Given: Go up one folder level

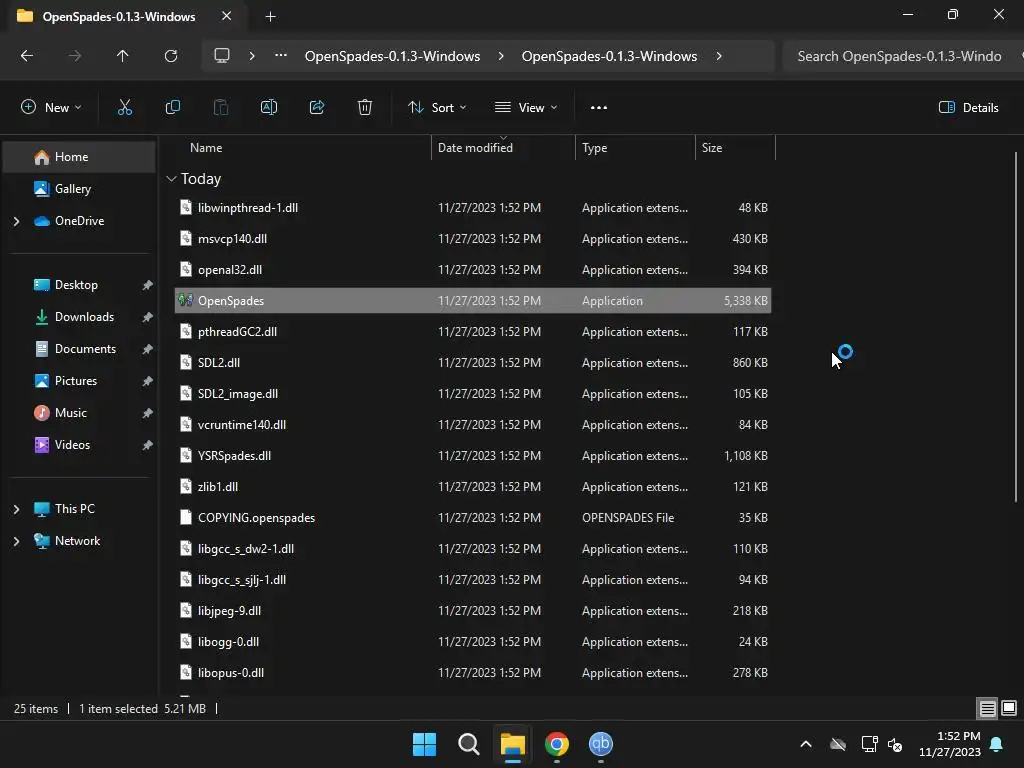Looking at the screenshot, I should (122, 56).
